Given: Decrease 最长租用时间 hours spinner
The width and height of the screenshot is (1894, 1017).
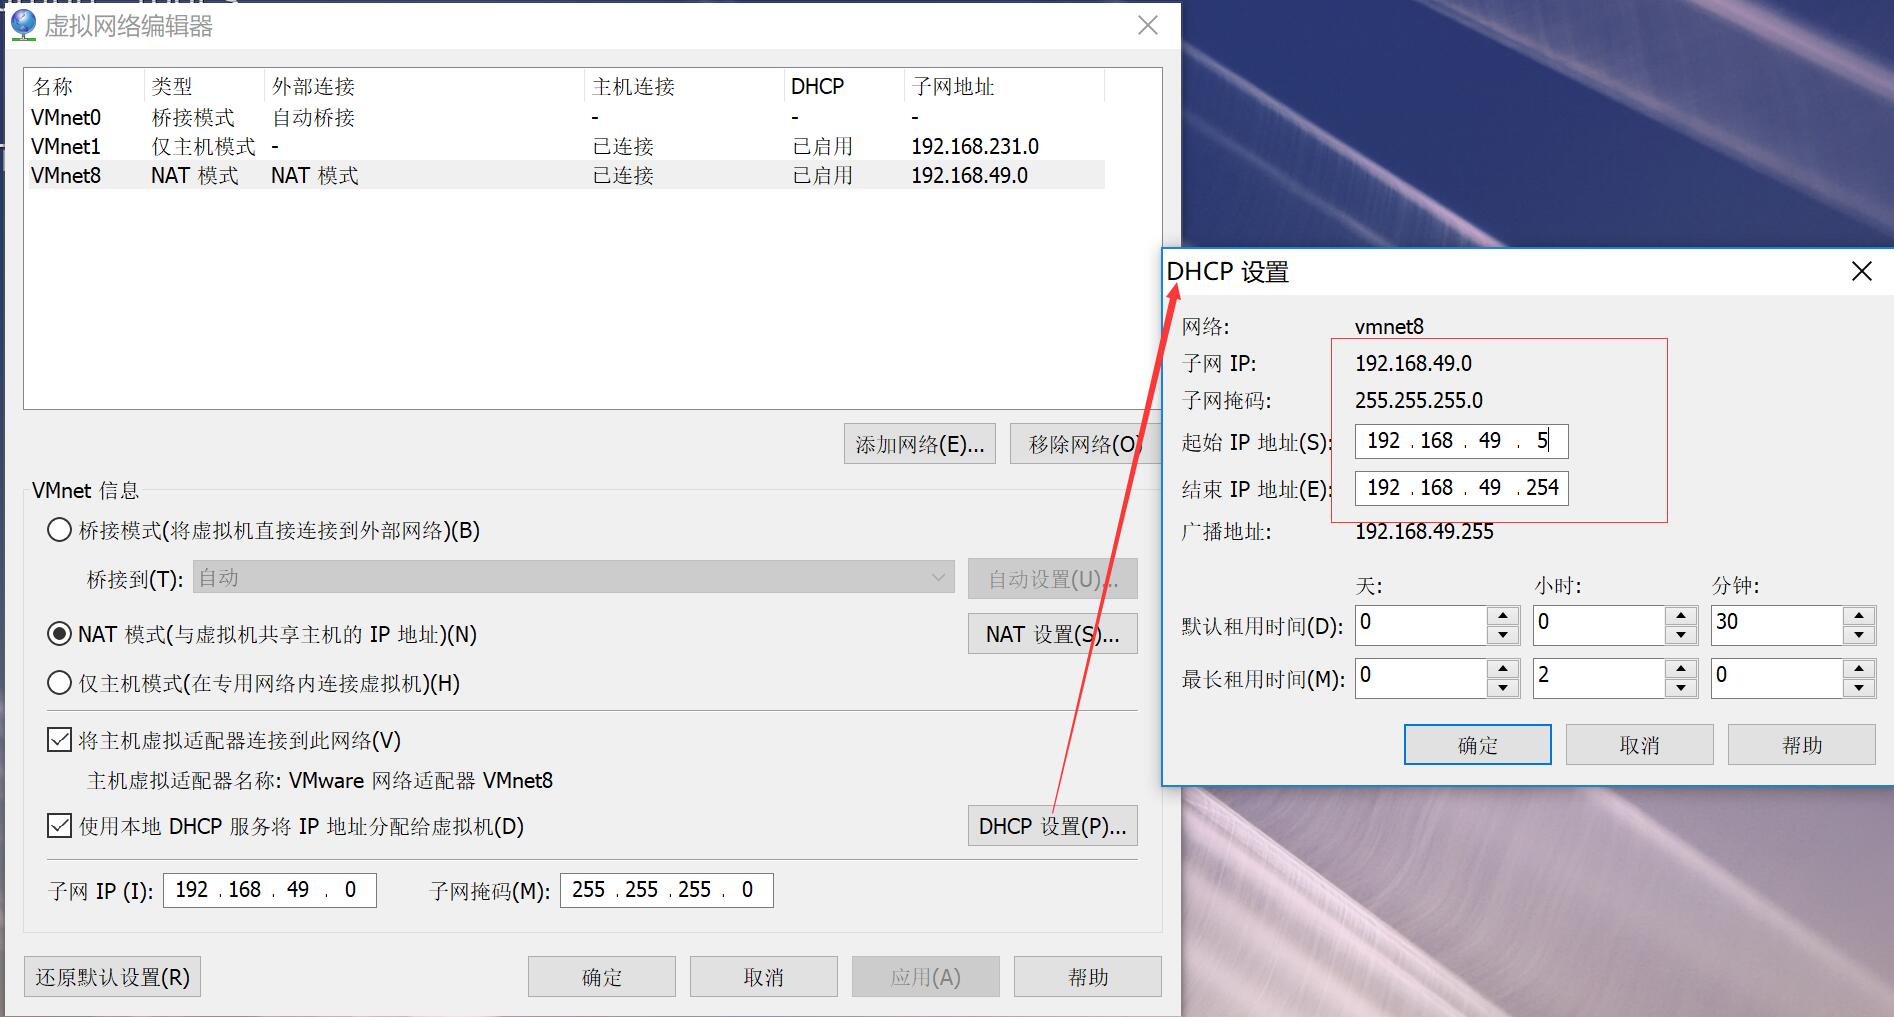Looking at the screenshot, I should point(1681,688).
